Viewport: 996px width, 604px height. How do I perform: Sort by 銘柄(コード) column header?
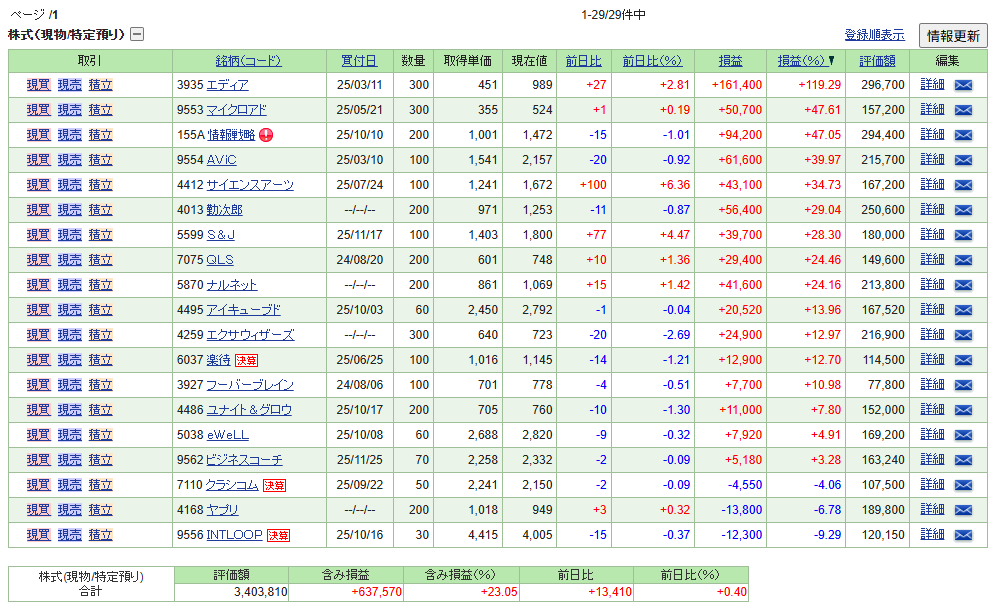pos(248,60)
